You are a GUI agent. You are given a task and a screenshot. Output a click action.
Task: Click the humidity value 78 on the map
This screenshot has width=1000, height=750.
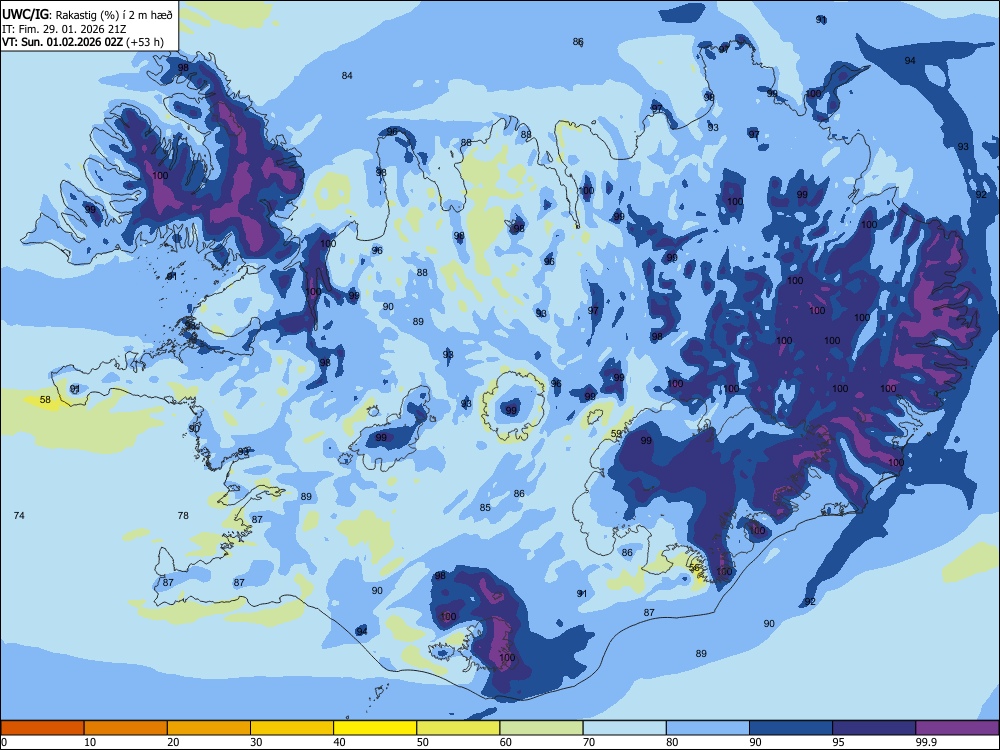click(183, 515)
